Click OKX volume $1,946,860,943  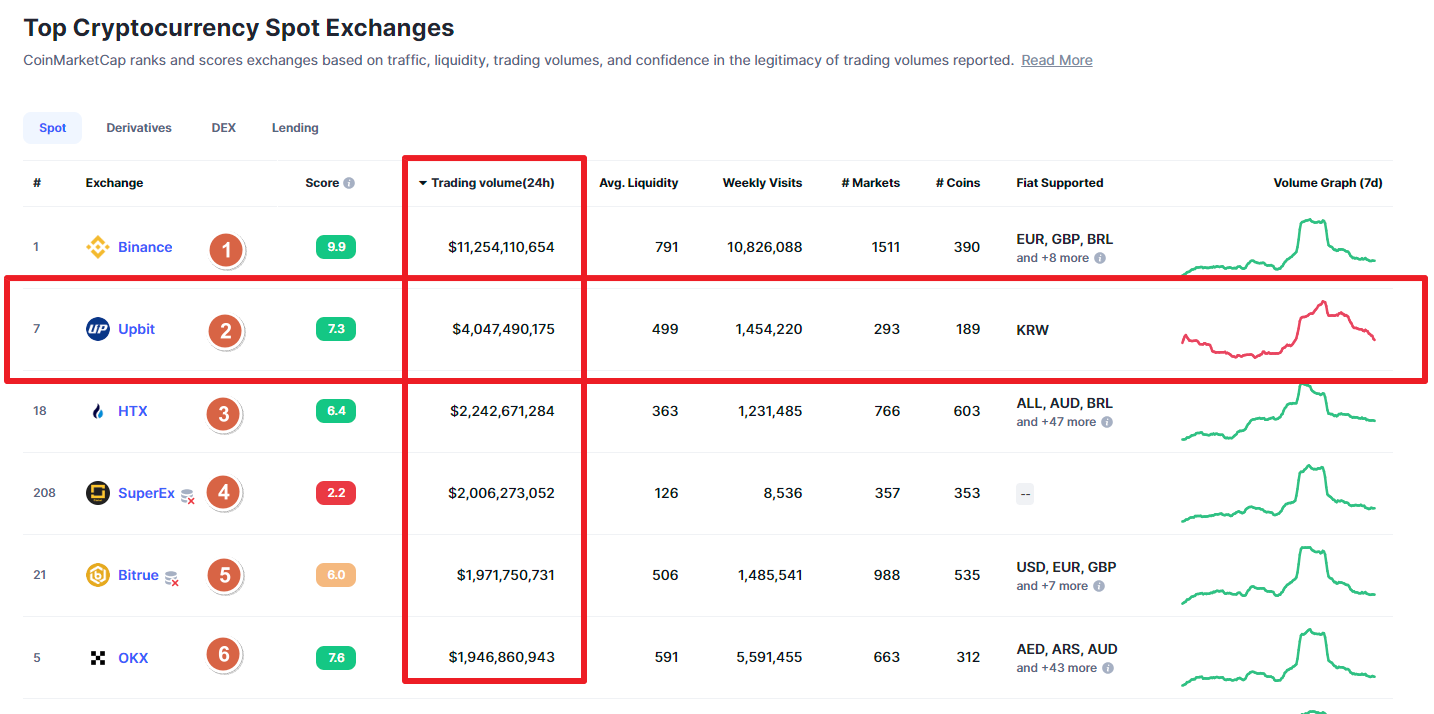(x=503, y=658)
